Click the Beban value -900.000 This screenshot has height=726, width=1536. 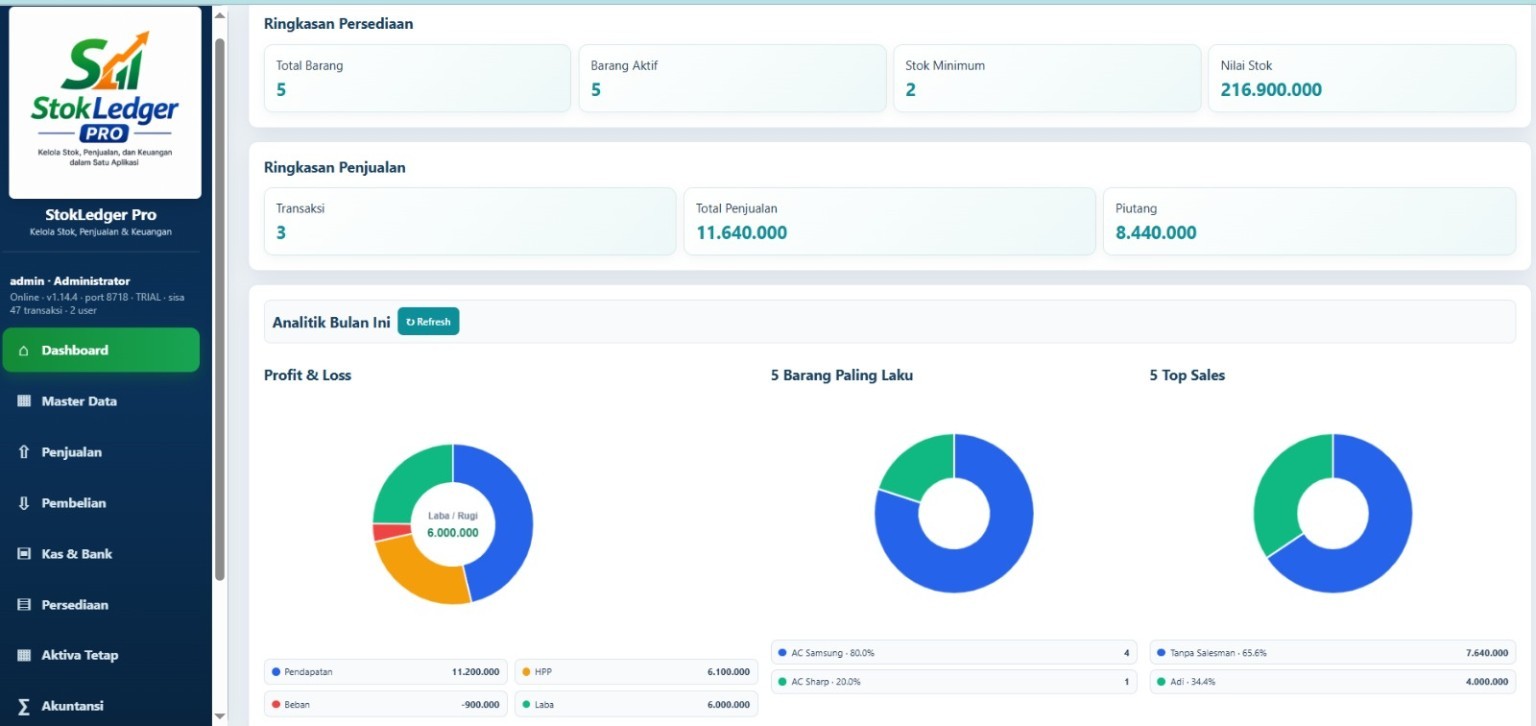[480, 704]
